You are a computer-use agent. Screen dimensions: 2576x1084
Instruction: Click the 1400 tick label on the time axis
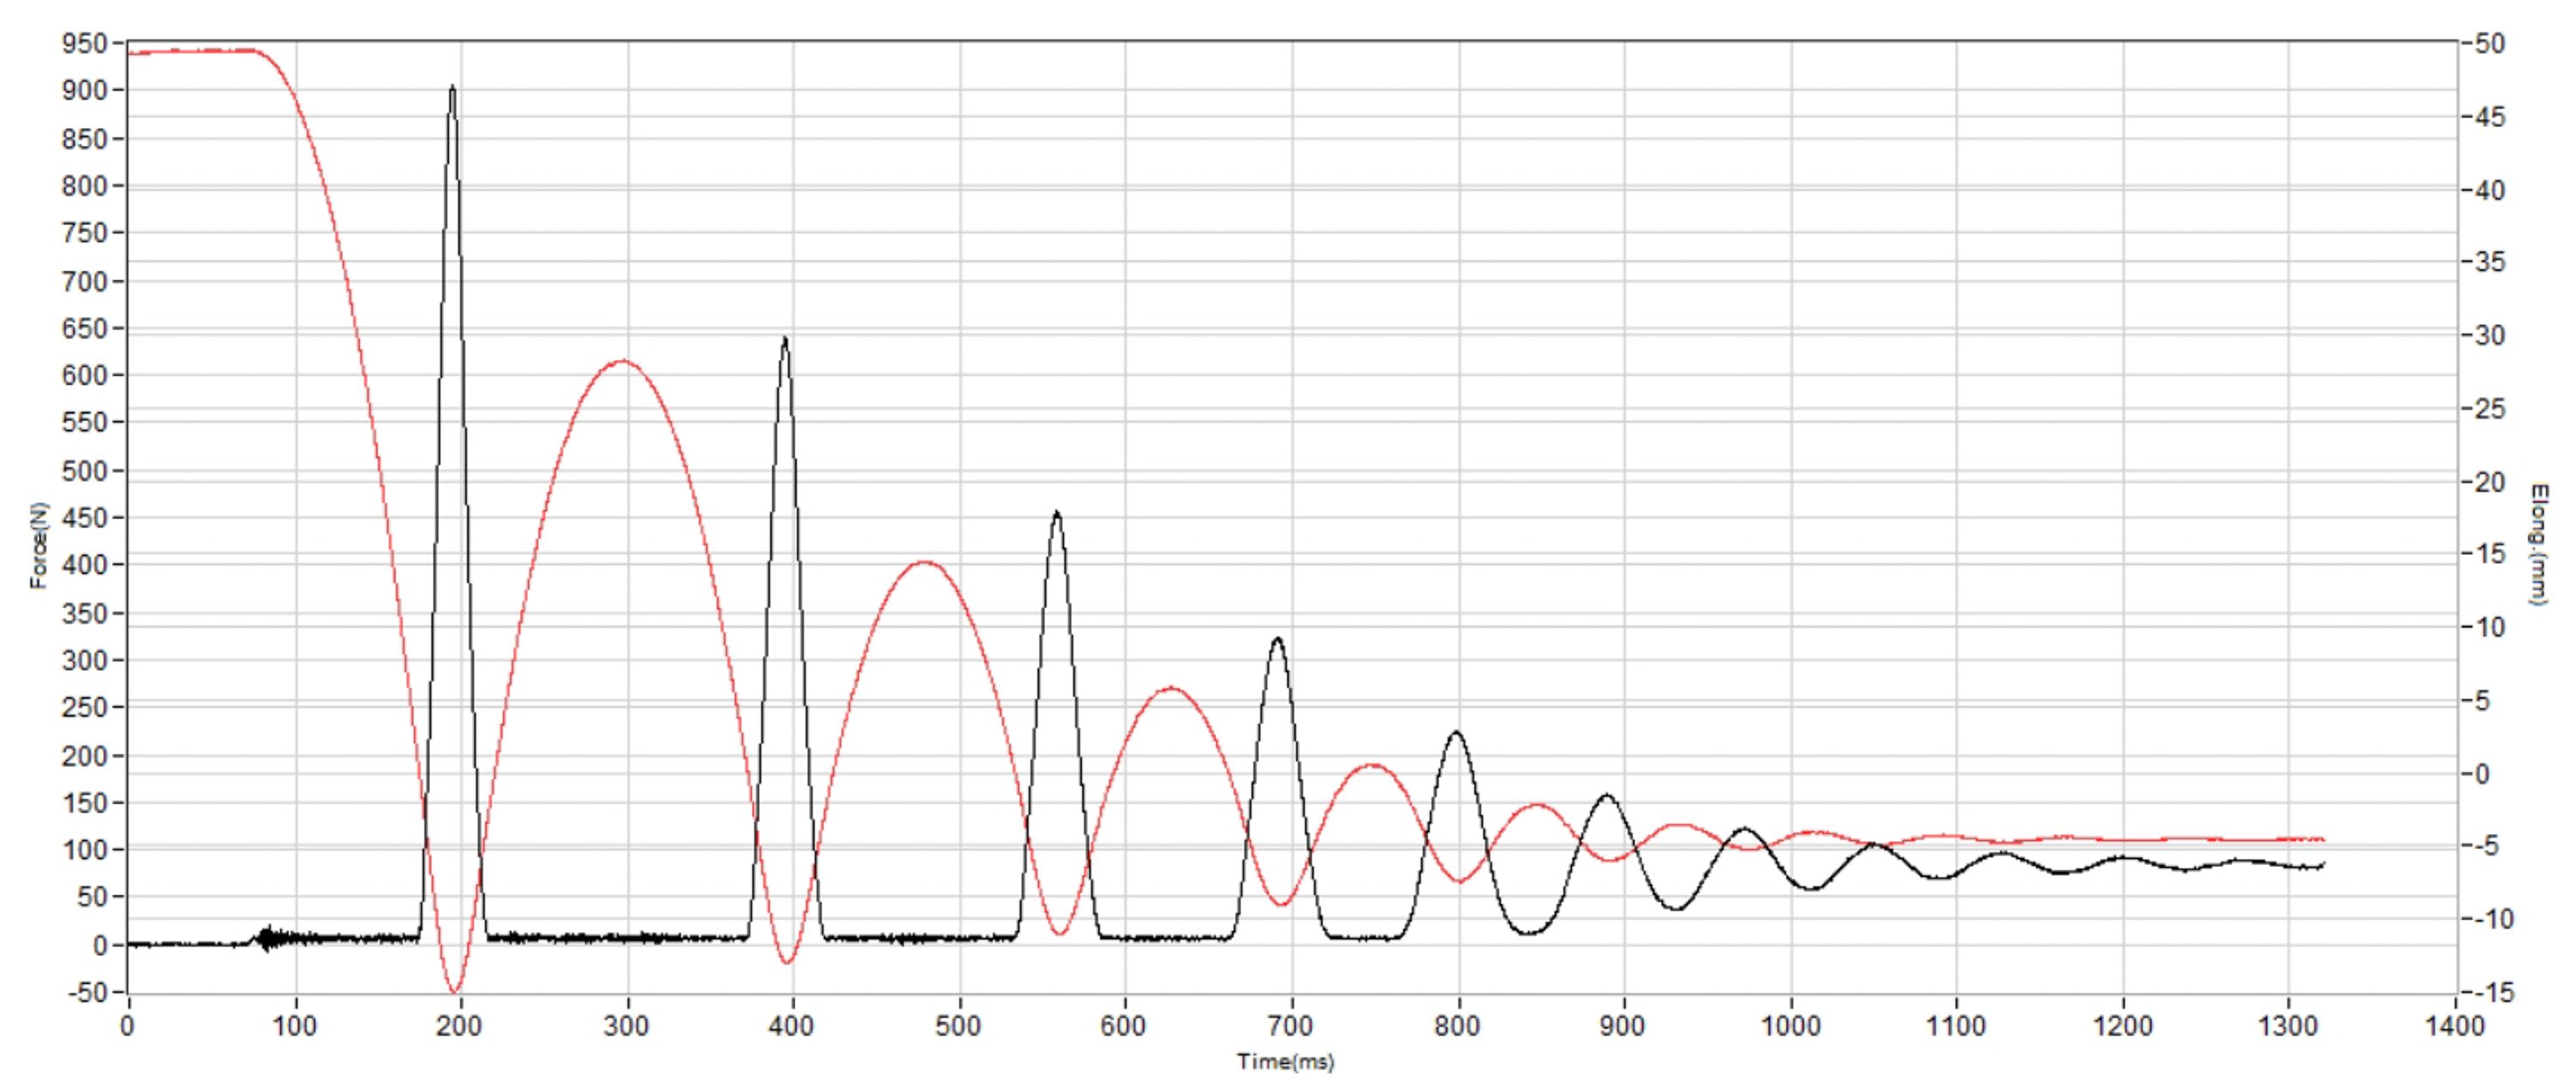(x=2455, y=1026)
